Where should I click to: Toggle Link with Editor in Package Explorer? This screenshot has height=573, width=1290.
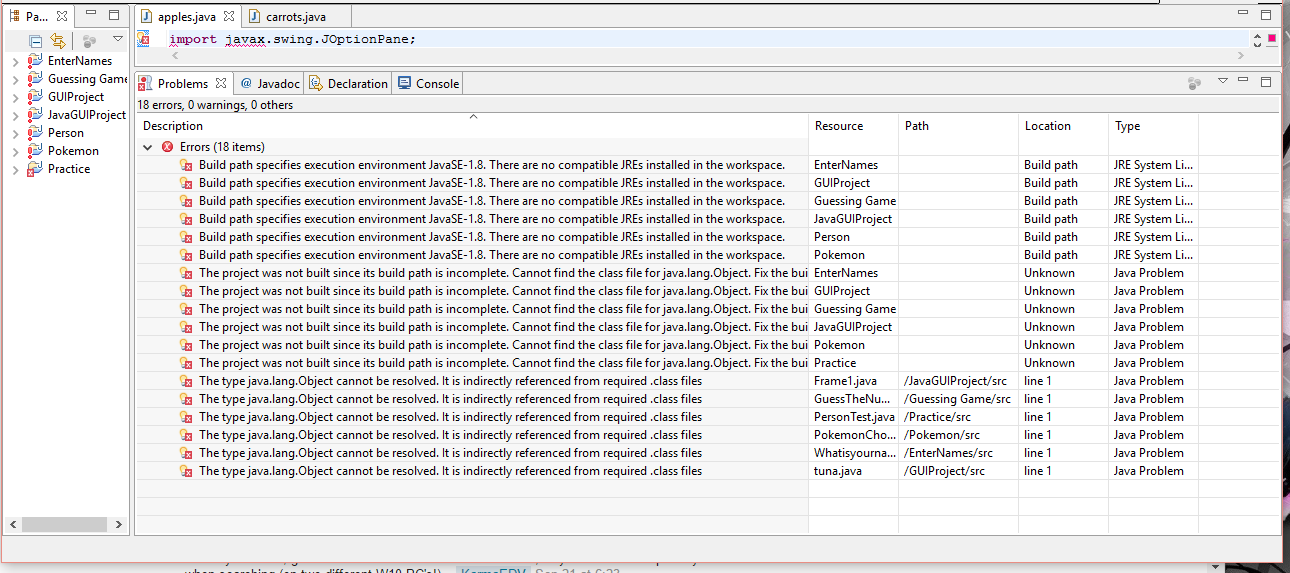click(58, 41)
